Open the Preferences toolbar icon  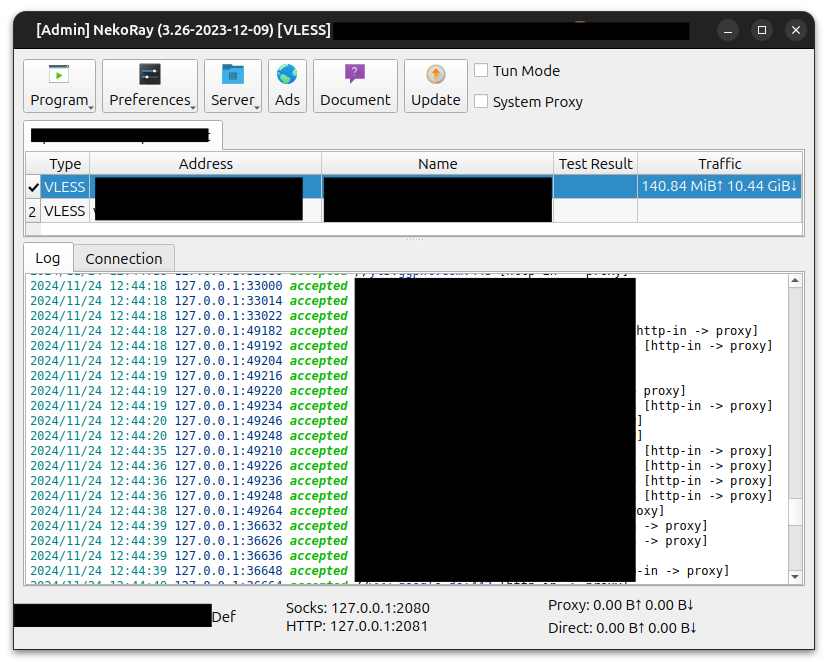(149, 75)
